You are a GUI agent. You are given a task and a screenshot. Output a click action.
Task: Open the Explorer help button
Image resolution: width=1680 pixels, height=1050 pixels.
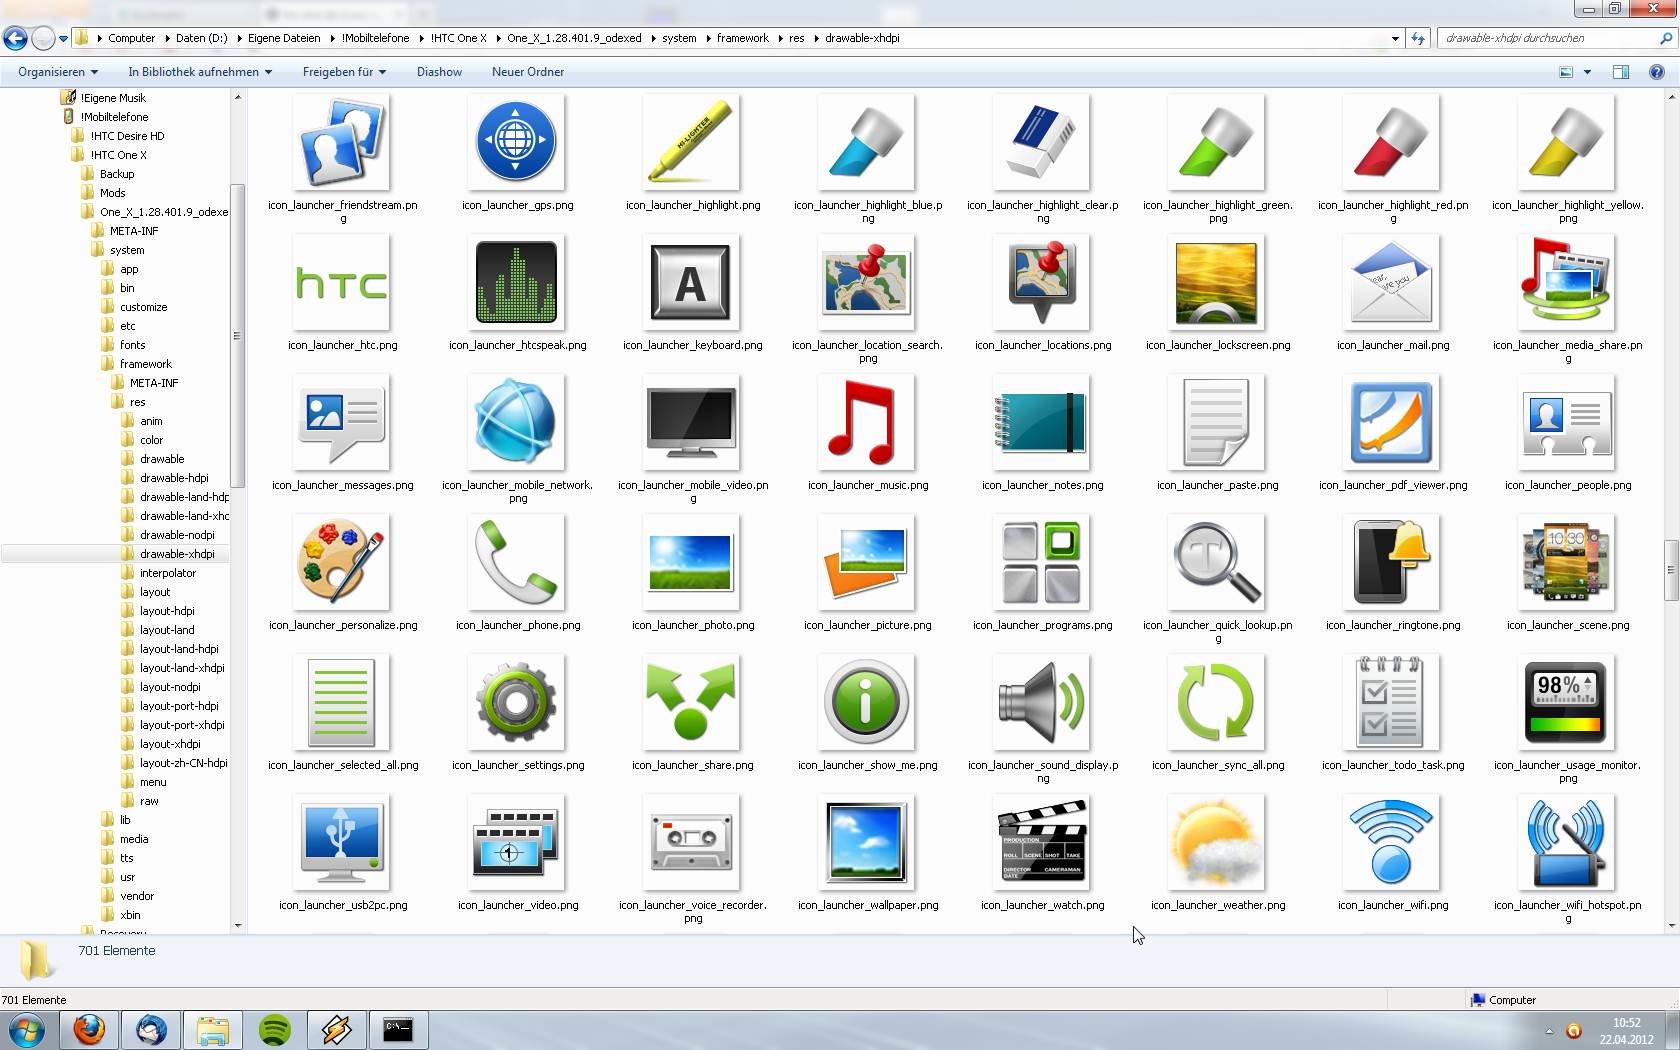[x=1657, y=72]
